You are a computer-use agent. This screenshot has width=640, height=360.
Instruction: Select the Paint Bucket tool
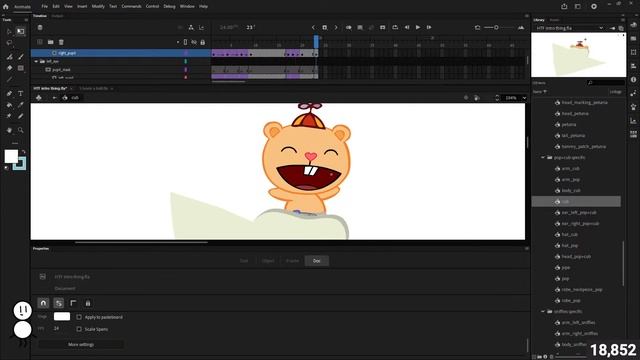(x=9, y=105)
